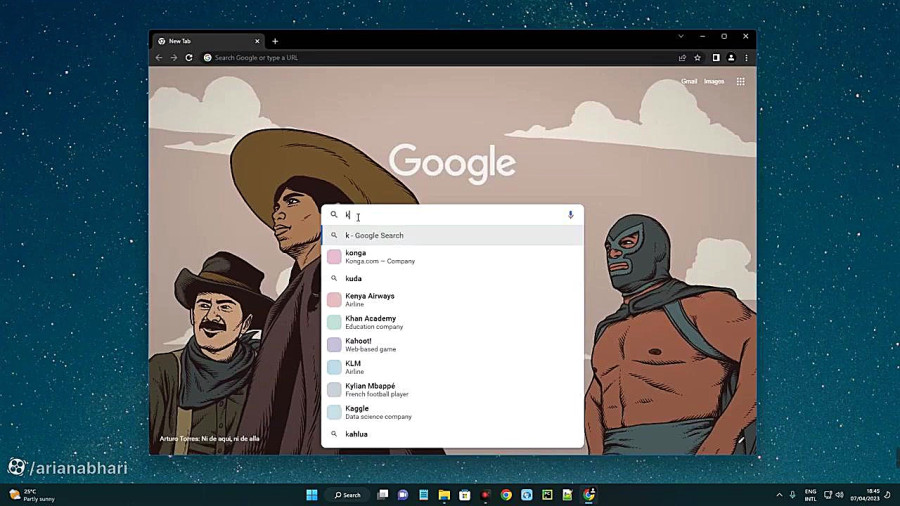The image size is (900, 506).
Task: Open the Google apps grid icon
Action: (x=740, y=81)
